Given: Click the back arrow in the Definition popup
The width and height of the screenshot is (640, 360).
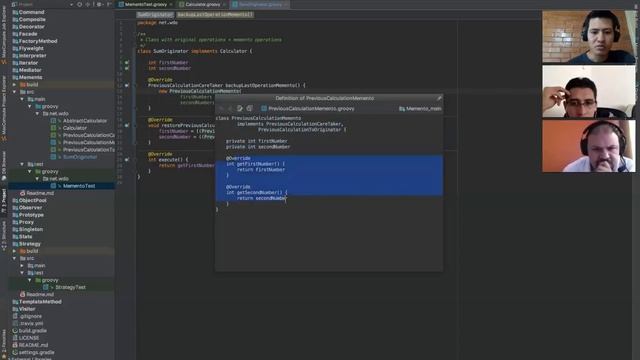Looking at the screenshot, I should point(222,108).
